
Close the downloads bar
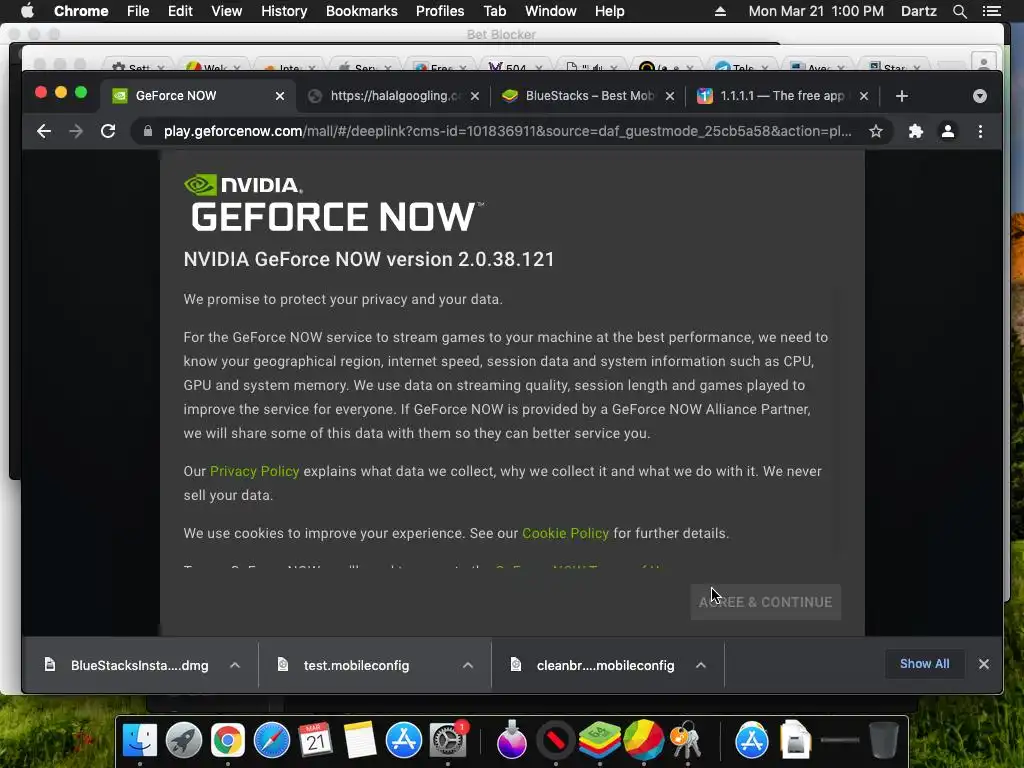click(984, 664)
